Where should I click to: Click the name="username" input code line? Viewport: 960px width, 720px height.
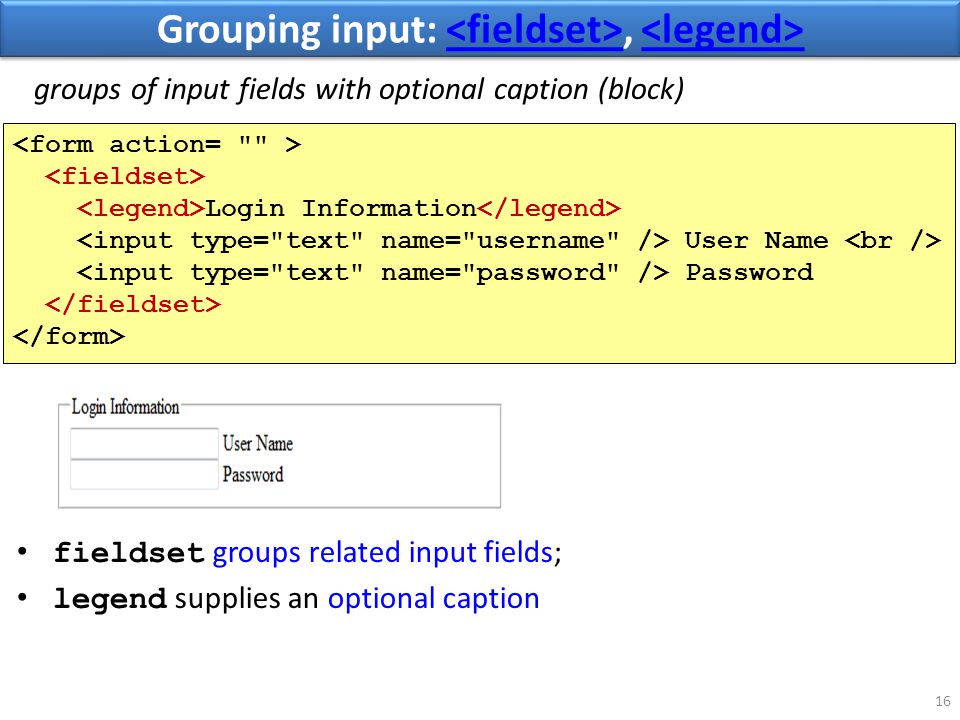(x=508, y=241)
